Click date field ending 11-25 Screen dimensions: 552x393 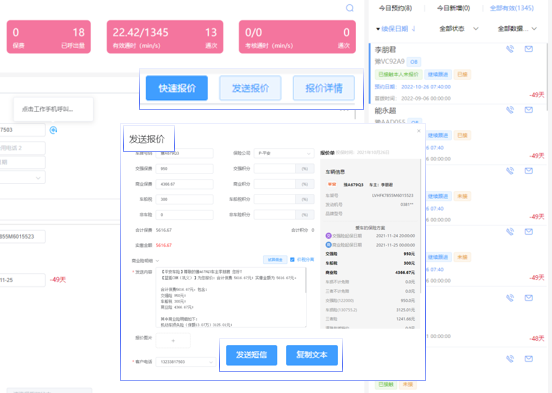click(x=23, y=280)
